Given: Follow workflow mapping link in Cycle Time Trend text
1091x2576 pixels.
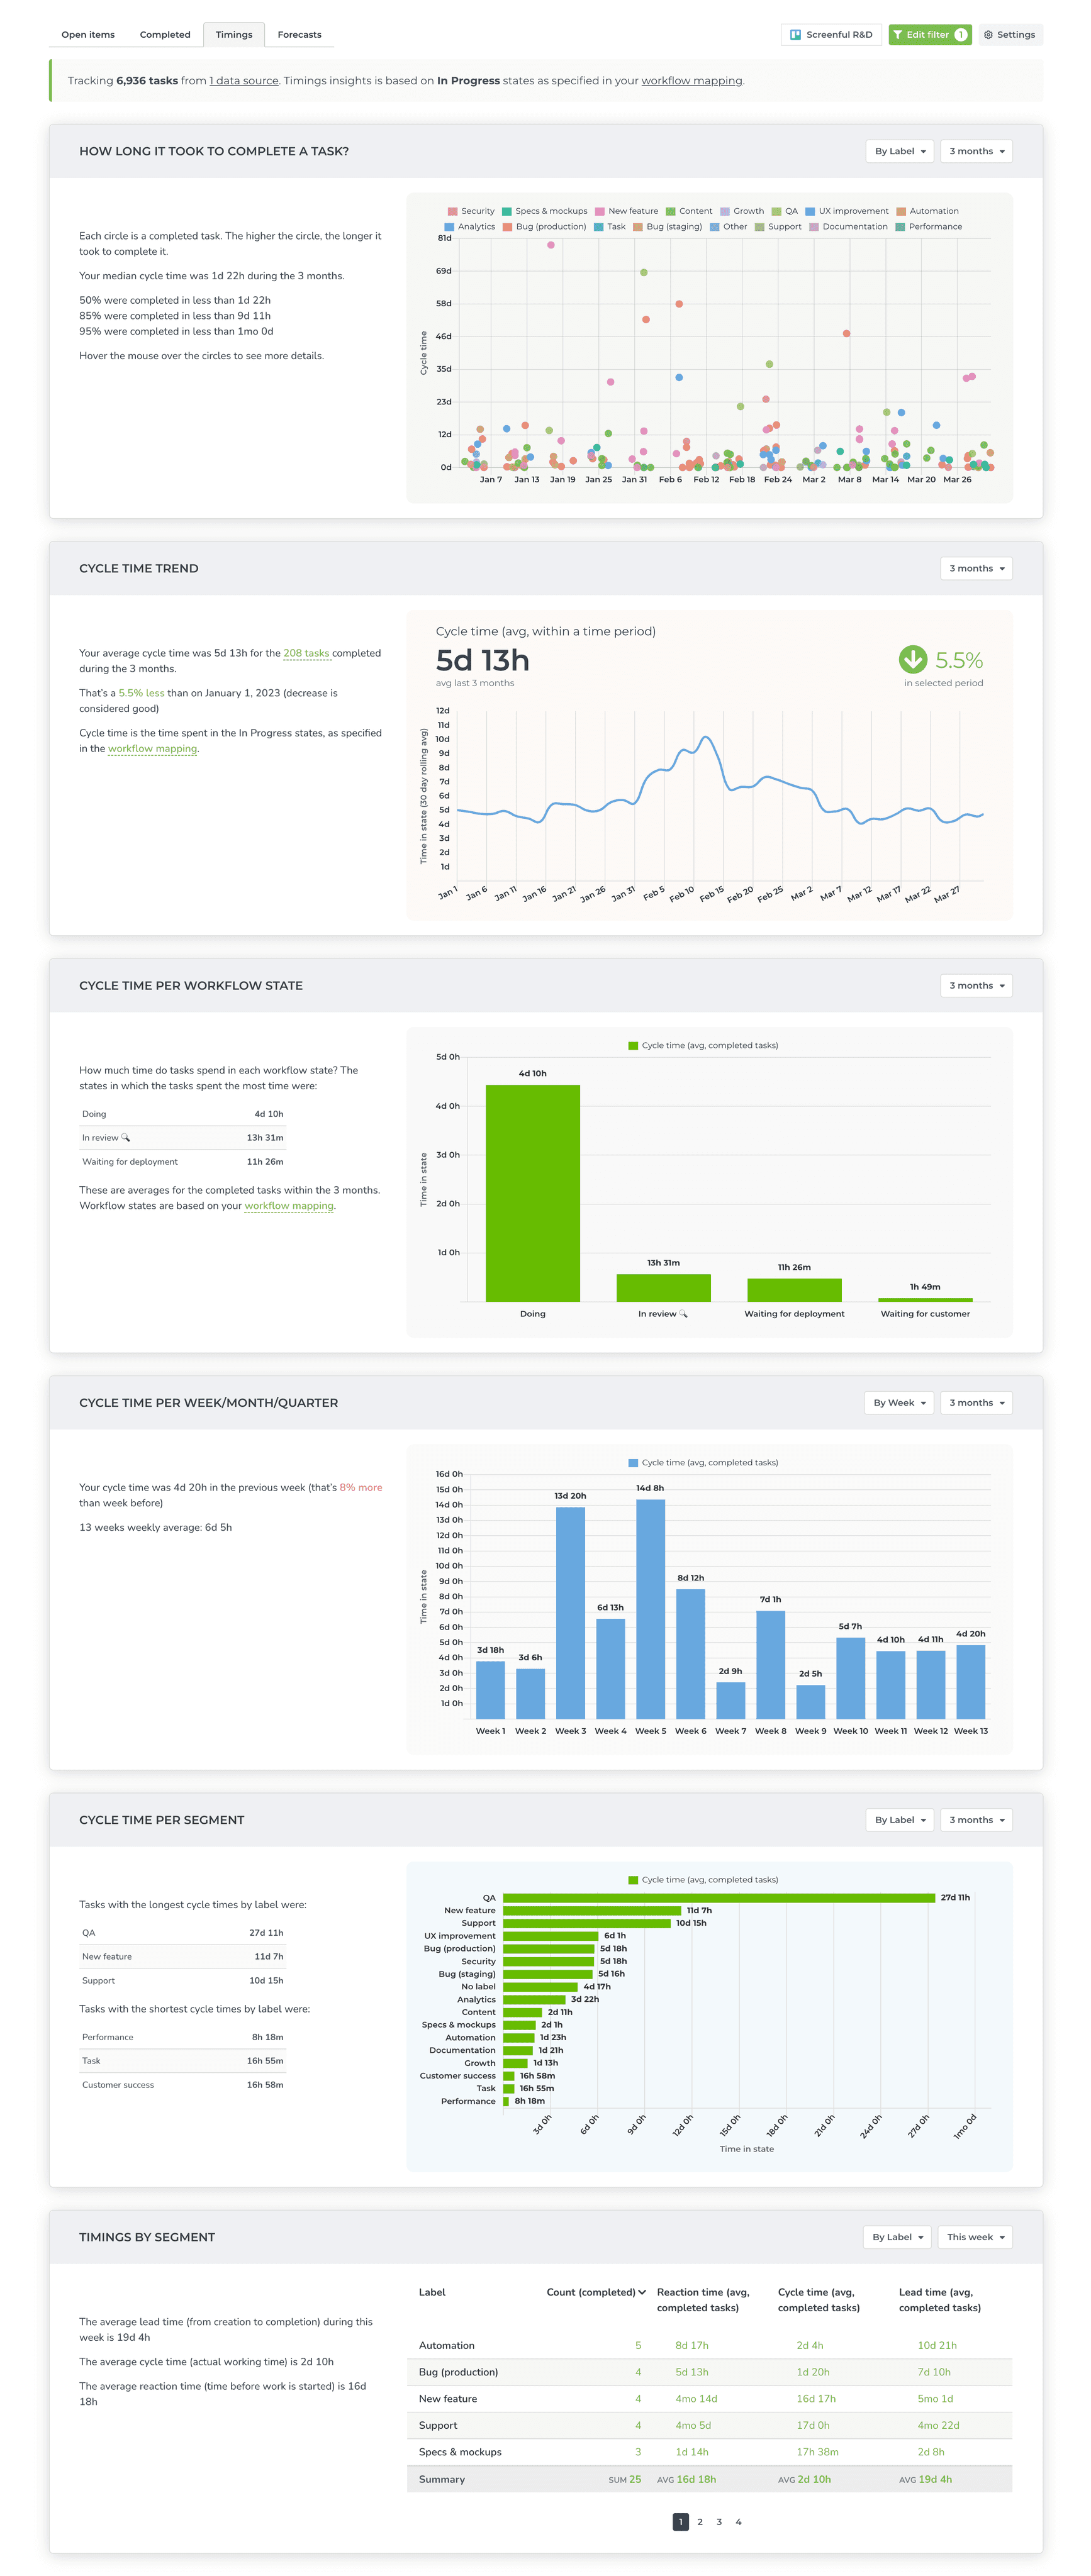Looking at the screenshot, I should coord(152,749).
